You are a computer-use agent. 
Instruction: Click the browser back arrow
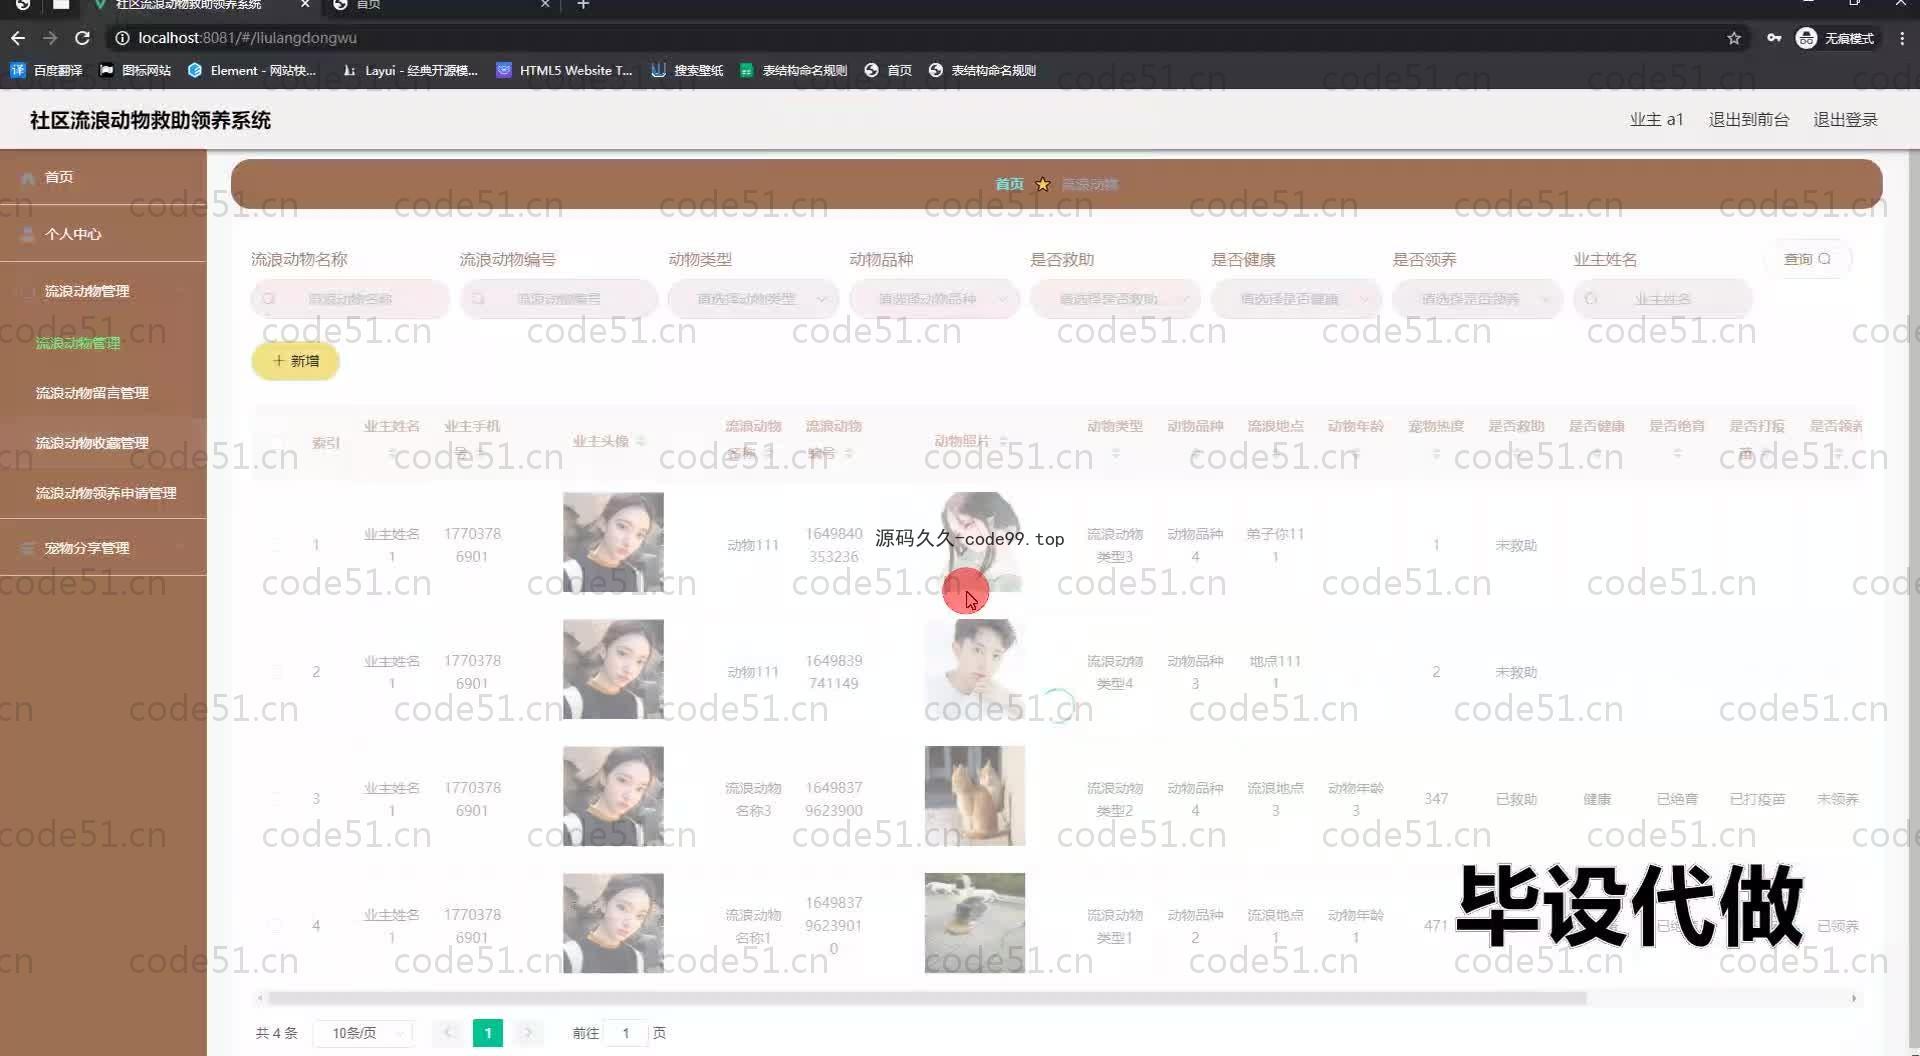tap(18, 38)
